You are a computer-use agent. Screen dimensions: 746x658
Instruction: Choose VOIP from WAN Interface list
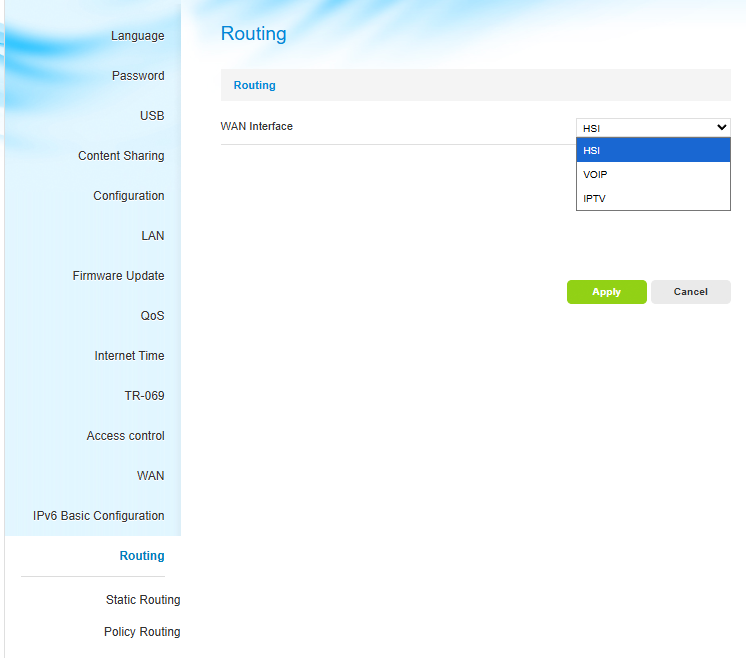(x=653, y=174)
